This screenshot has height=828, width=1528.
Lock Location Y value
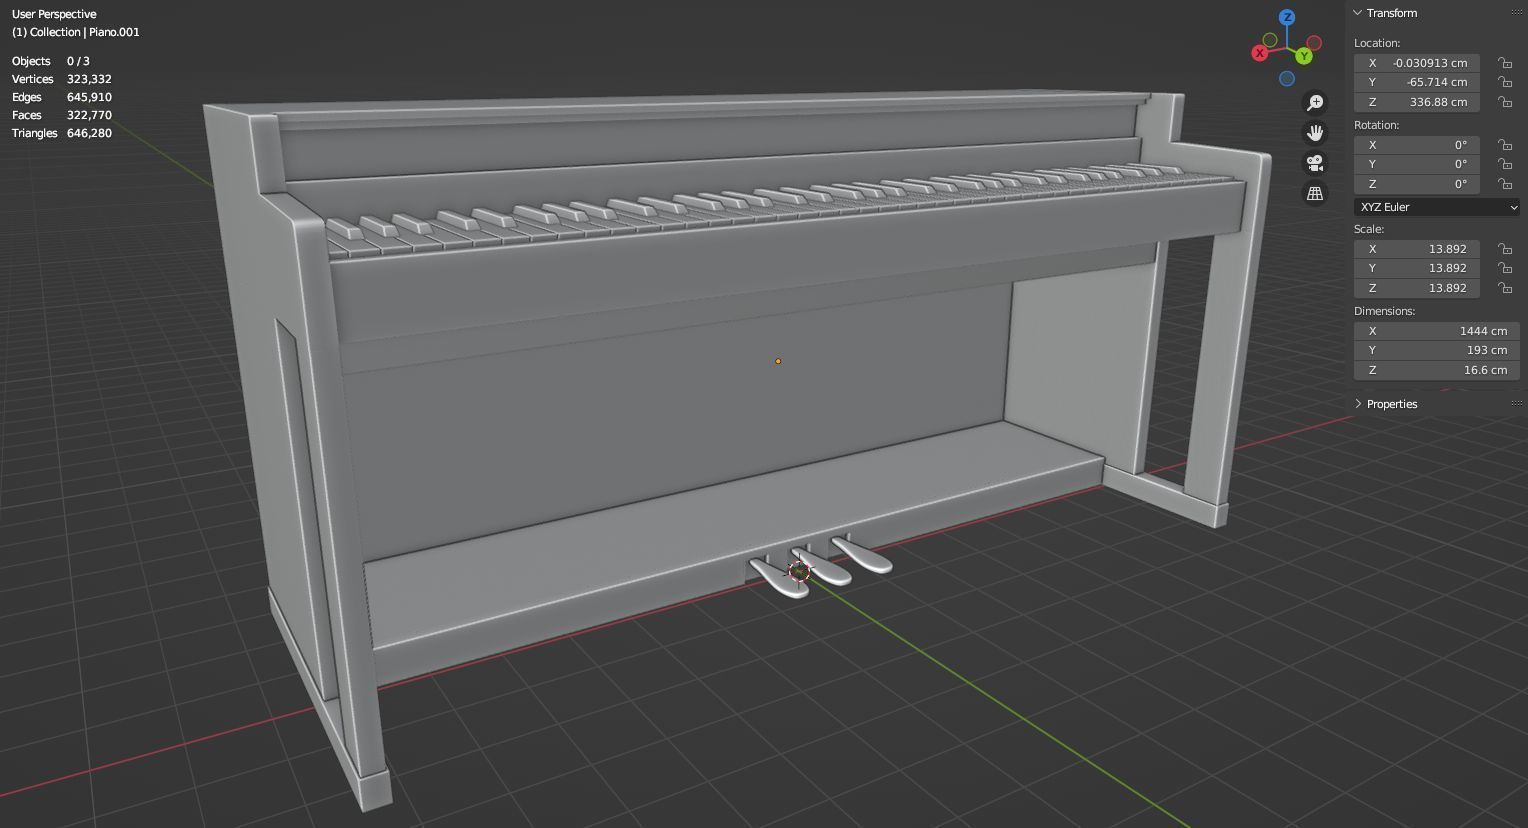tap(1504, 82)
